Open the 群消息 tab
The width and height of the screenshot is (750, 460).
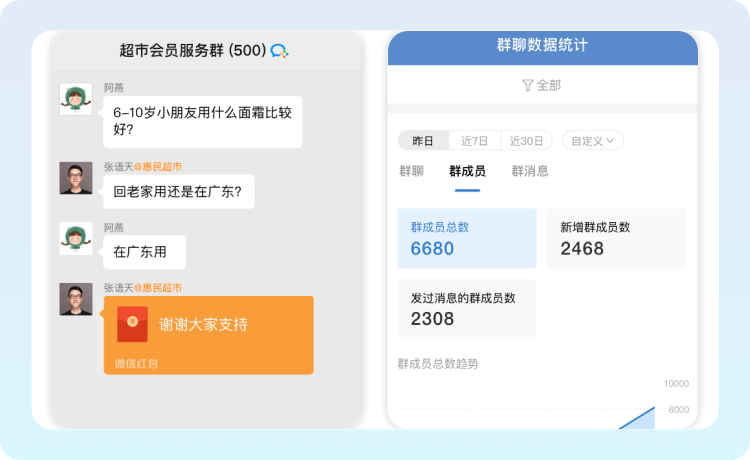tap(530, 171)
